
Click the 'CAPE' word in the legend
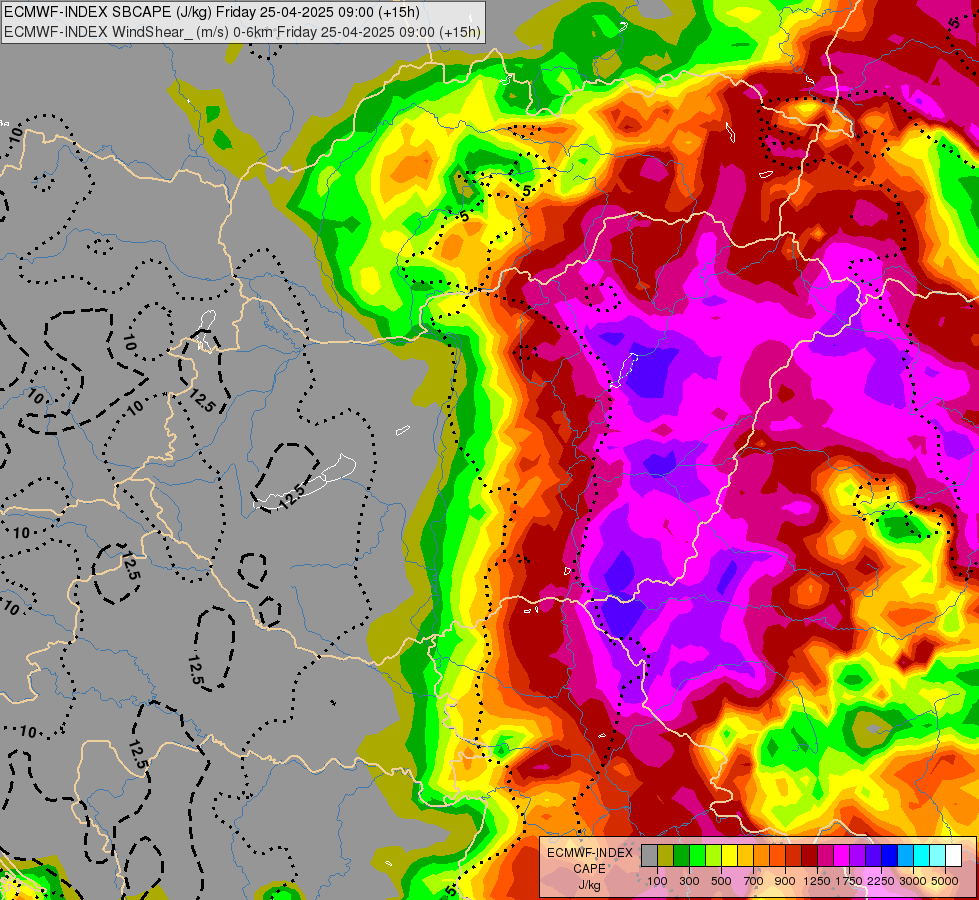(589, 869)
